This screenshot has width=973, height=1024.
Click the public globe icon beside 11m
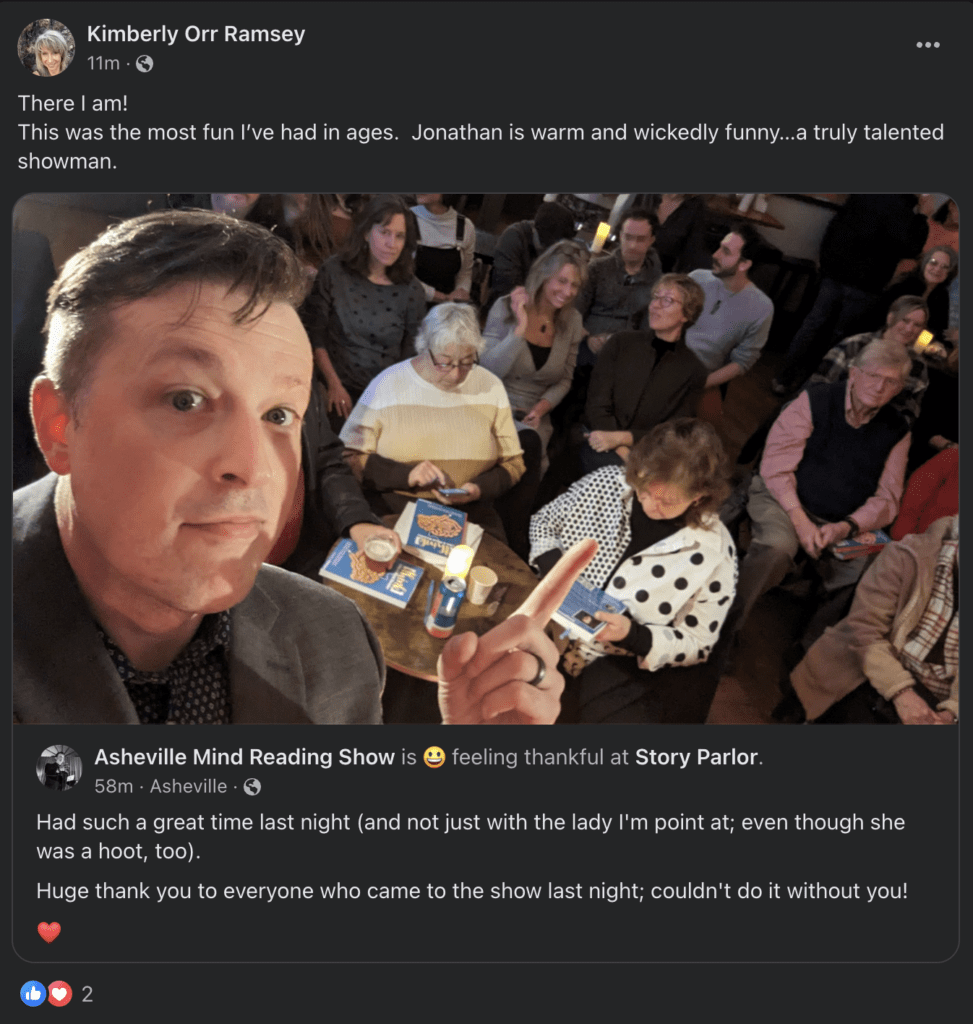tap(145, 64)
